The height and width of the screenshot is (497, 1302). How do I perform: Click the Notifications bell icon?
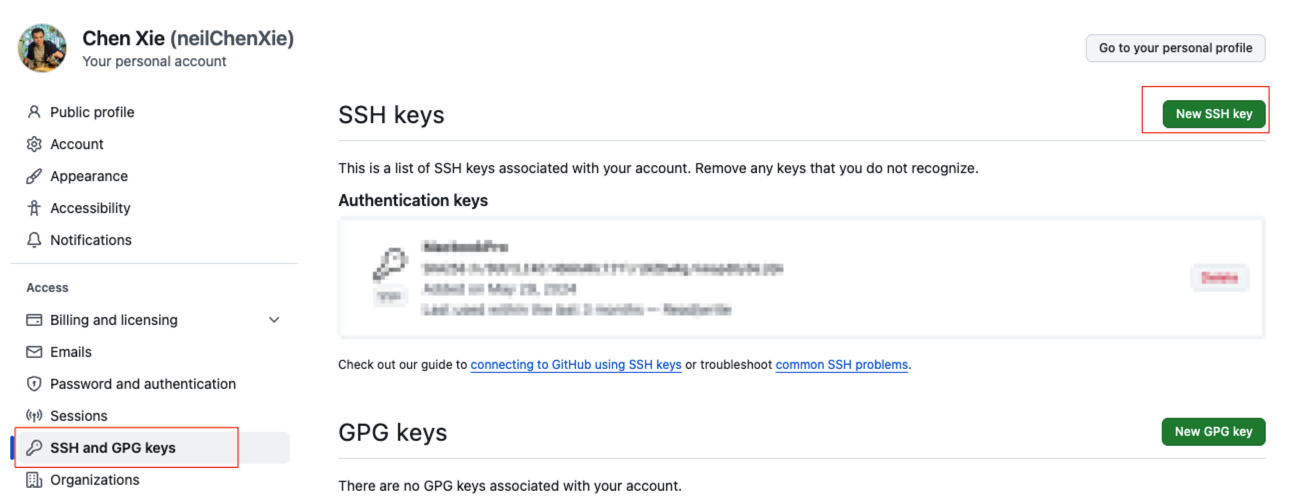pos(35,240)
